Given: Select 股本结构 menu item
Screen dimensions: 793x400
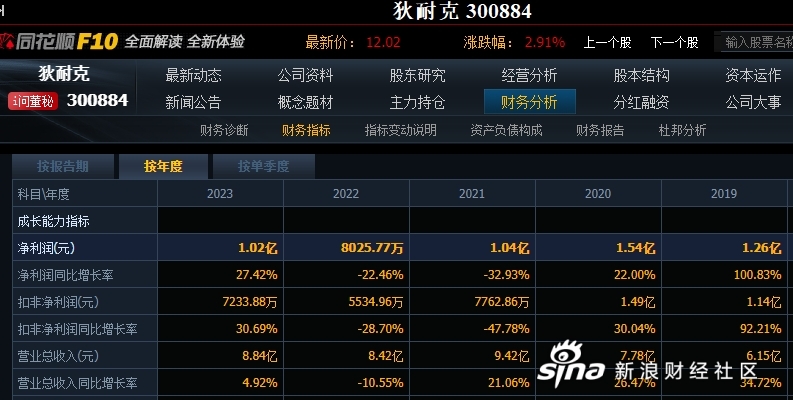Looking at the screenshot, I should point(641,75).
